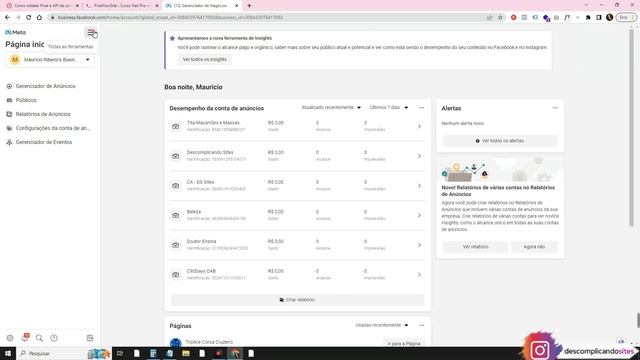Open Chrome from the Windows taskbar
Viewport: 640px width, 360px height.
pyautogui.click(x=235, y=353)
